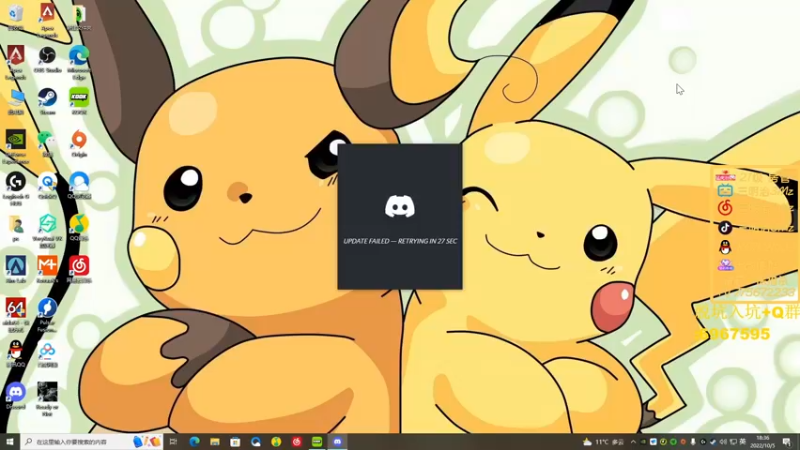This screenshot has height=450, width=800.
Task: Click the Discord logo in updater window
Action: [x=400, y=207]
